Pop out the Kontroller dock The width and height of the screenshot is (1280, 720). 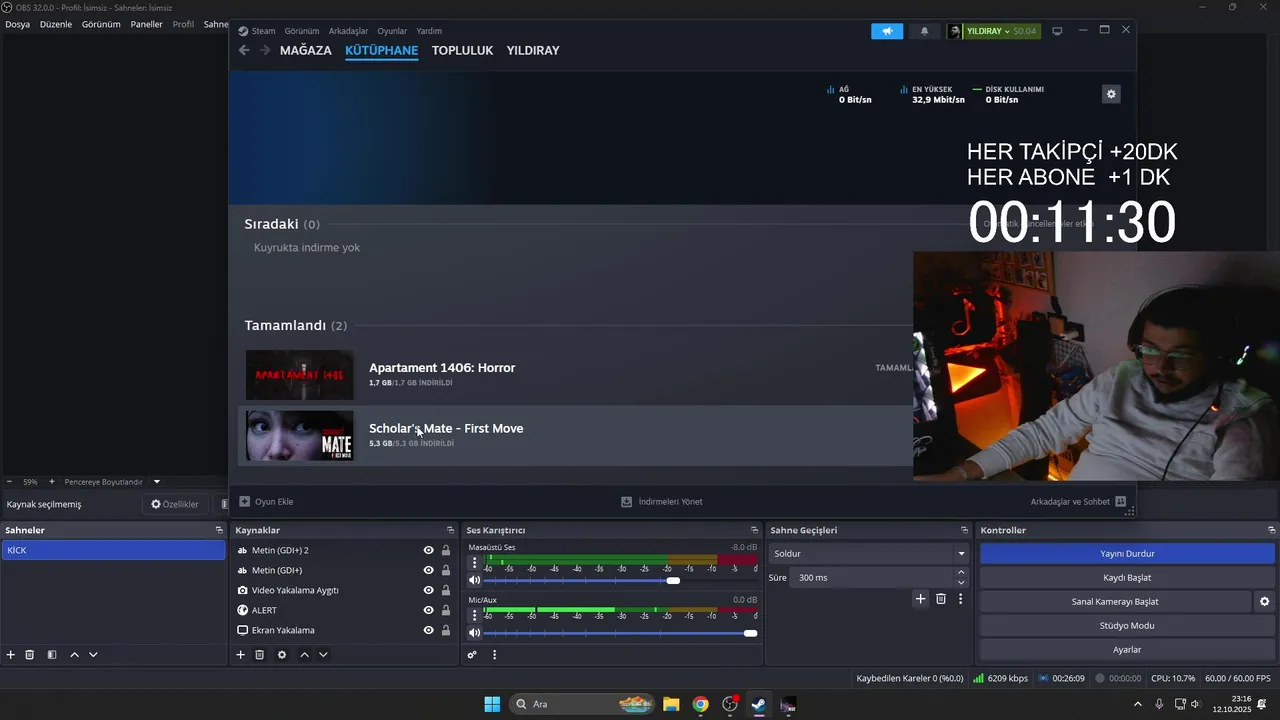tap(1271, 530)
